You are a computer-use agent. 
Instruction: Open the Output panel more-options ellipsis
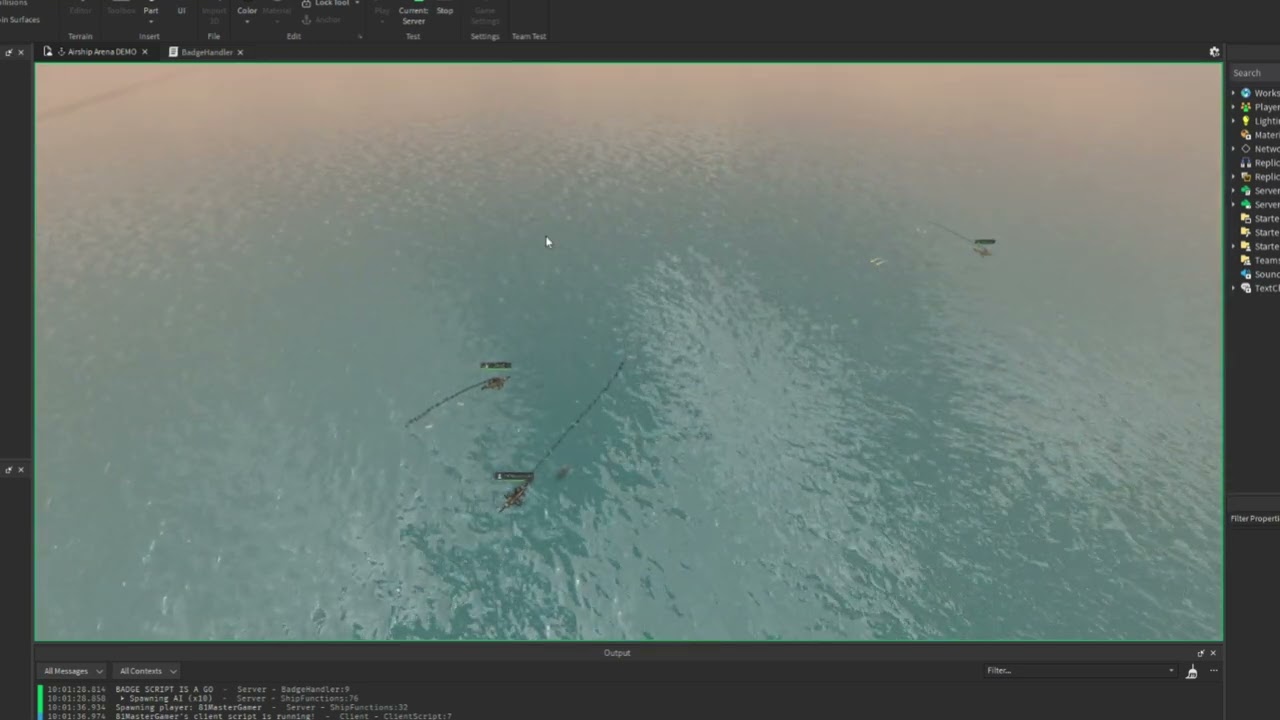pos(1213,671)
